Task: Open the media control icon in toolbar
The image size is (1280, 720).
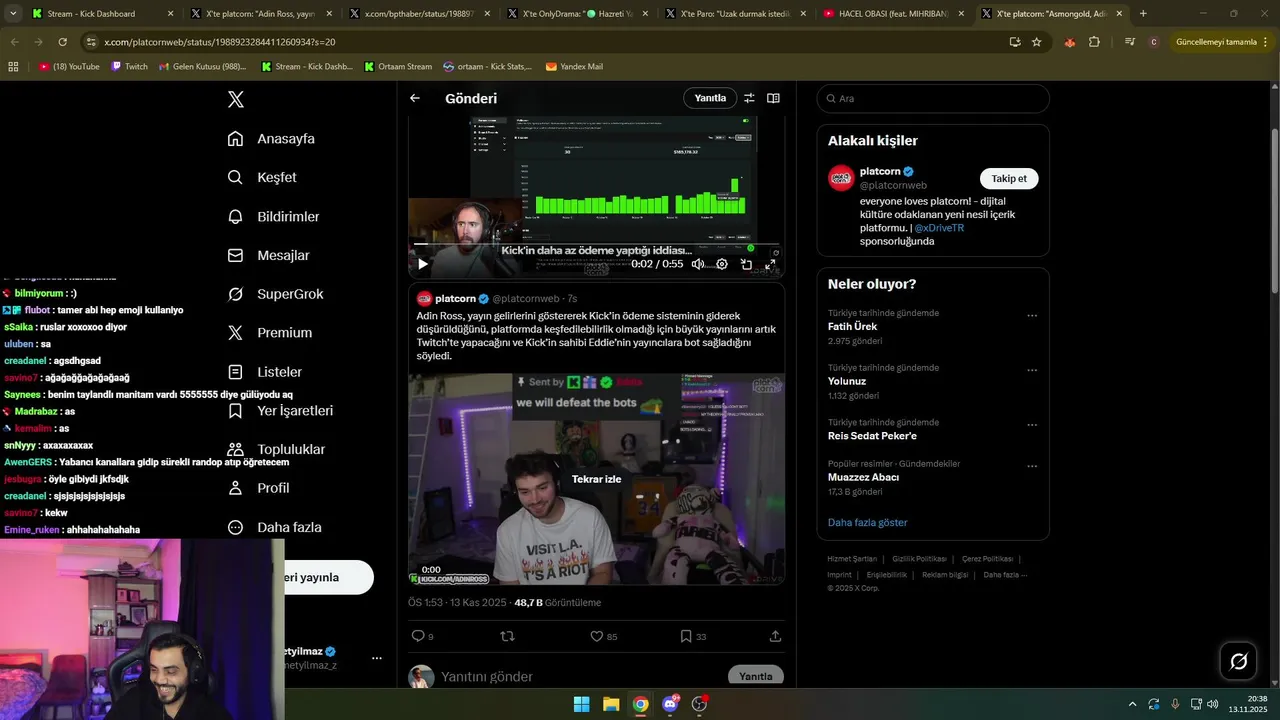Action: [1130, 42]
